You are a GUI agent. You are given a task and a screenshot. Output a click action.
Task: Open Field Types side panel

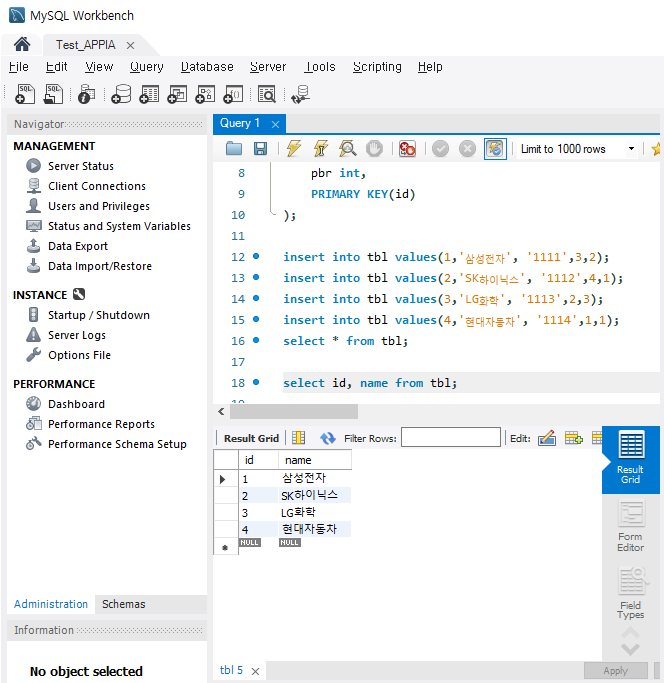tap(630, 593)
